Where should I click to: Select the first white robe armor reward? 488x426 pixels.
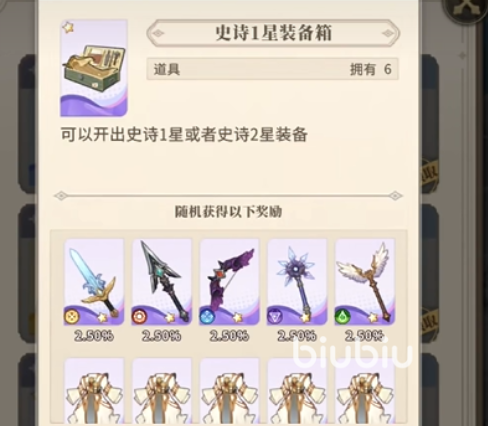[x=94, y=392]
